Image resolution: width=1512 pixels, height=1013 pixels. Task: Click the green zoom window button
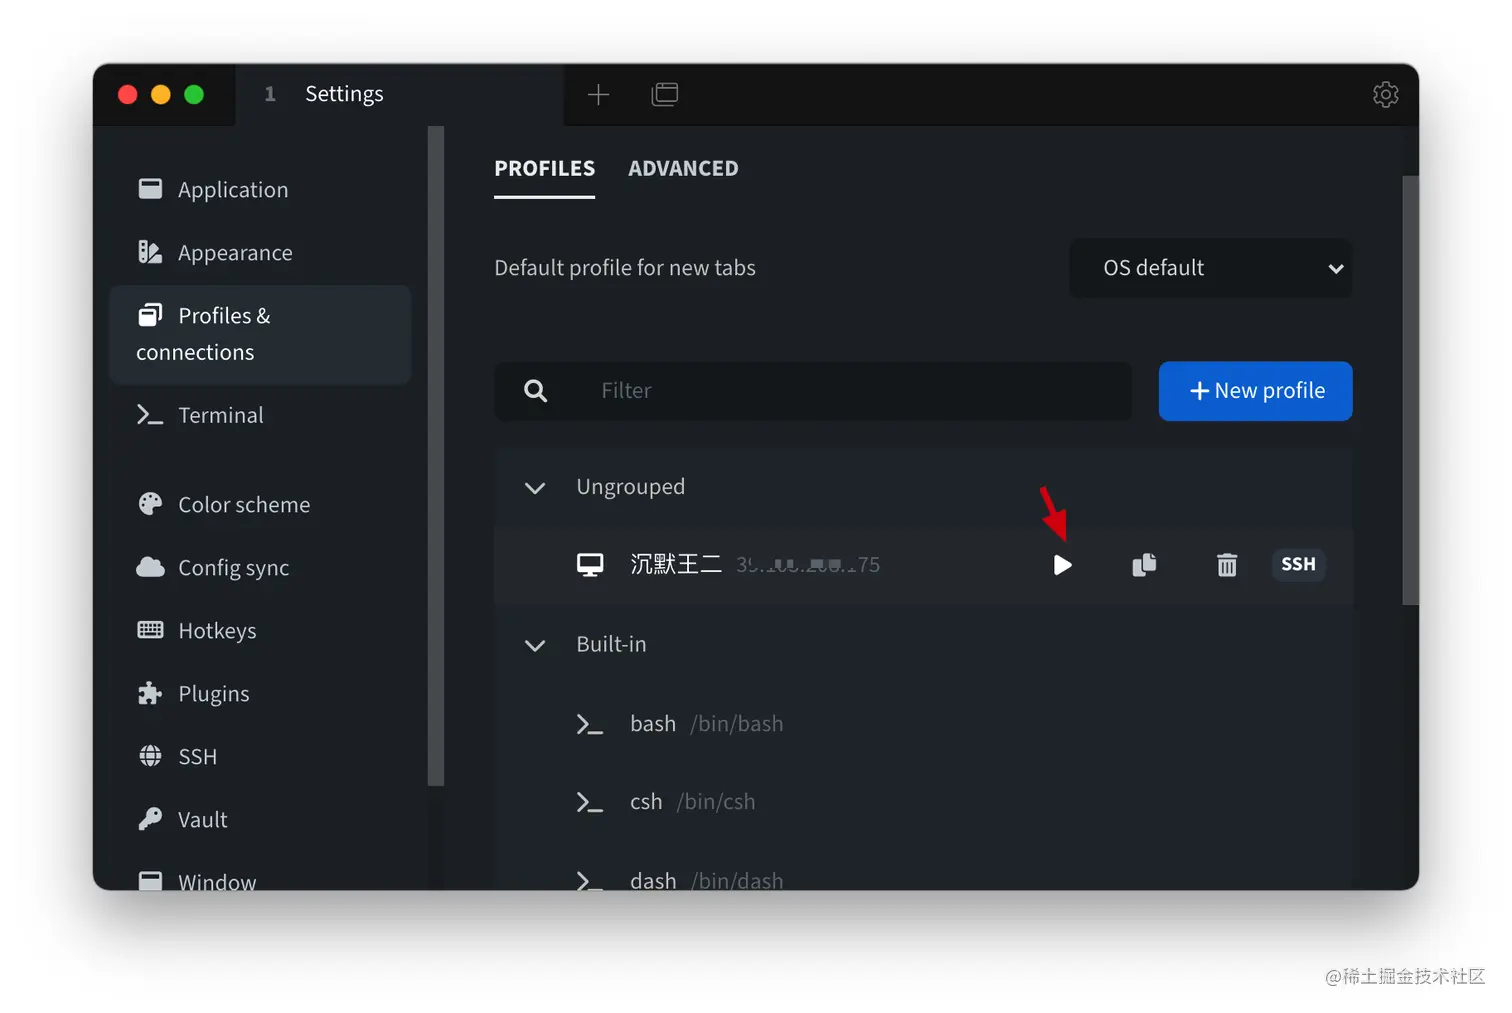pyautogui.click(x=194, y=94)
